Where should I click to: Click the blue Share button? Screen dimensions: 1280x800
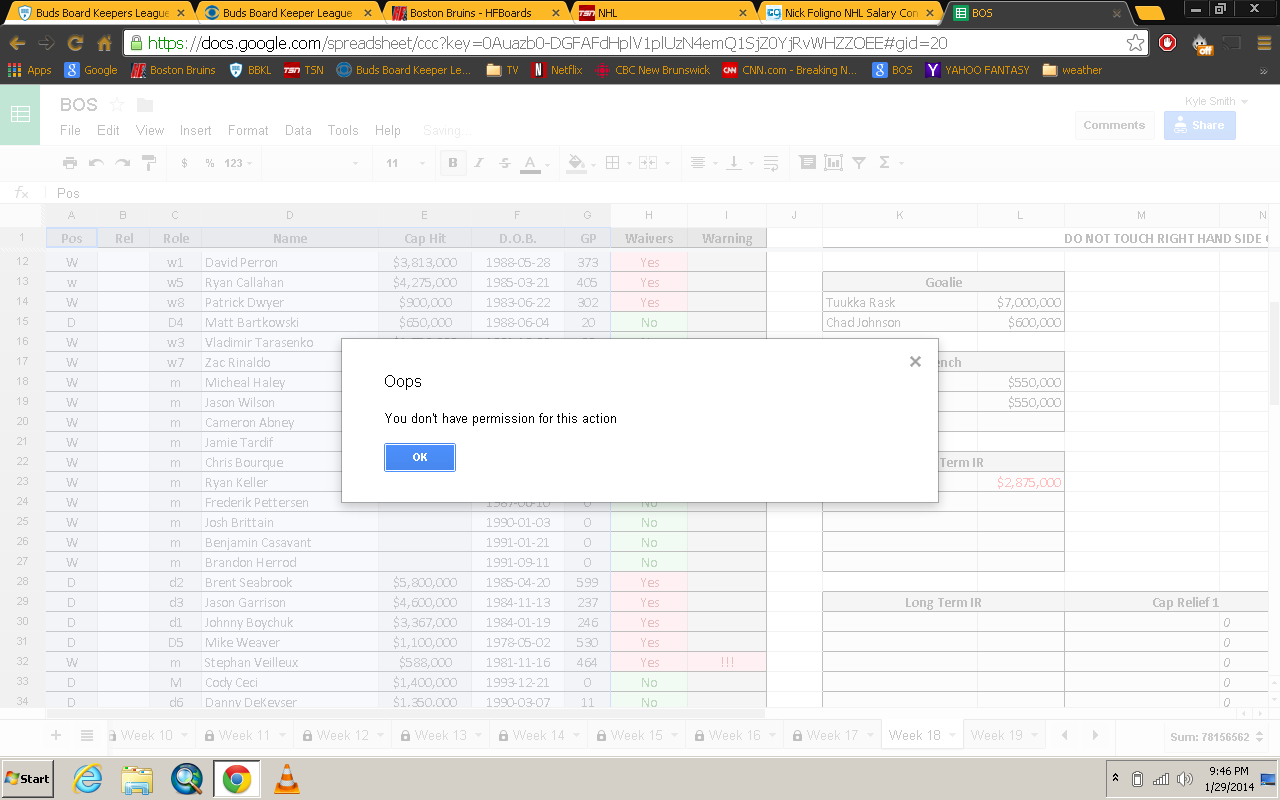(x=1199, y=125)
